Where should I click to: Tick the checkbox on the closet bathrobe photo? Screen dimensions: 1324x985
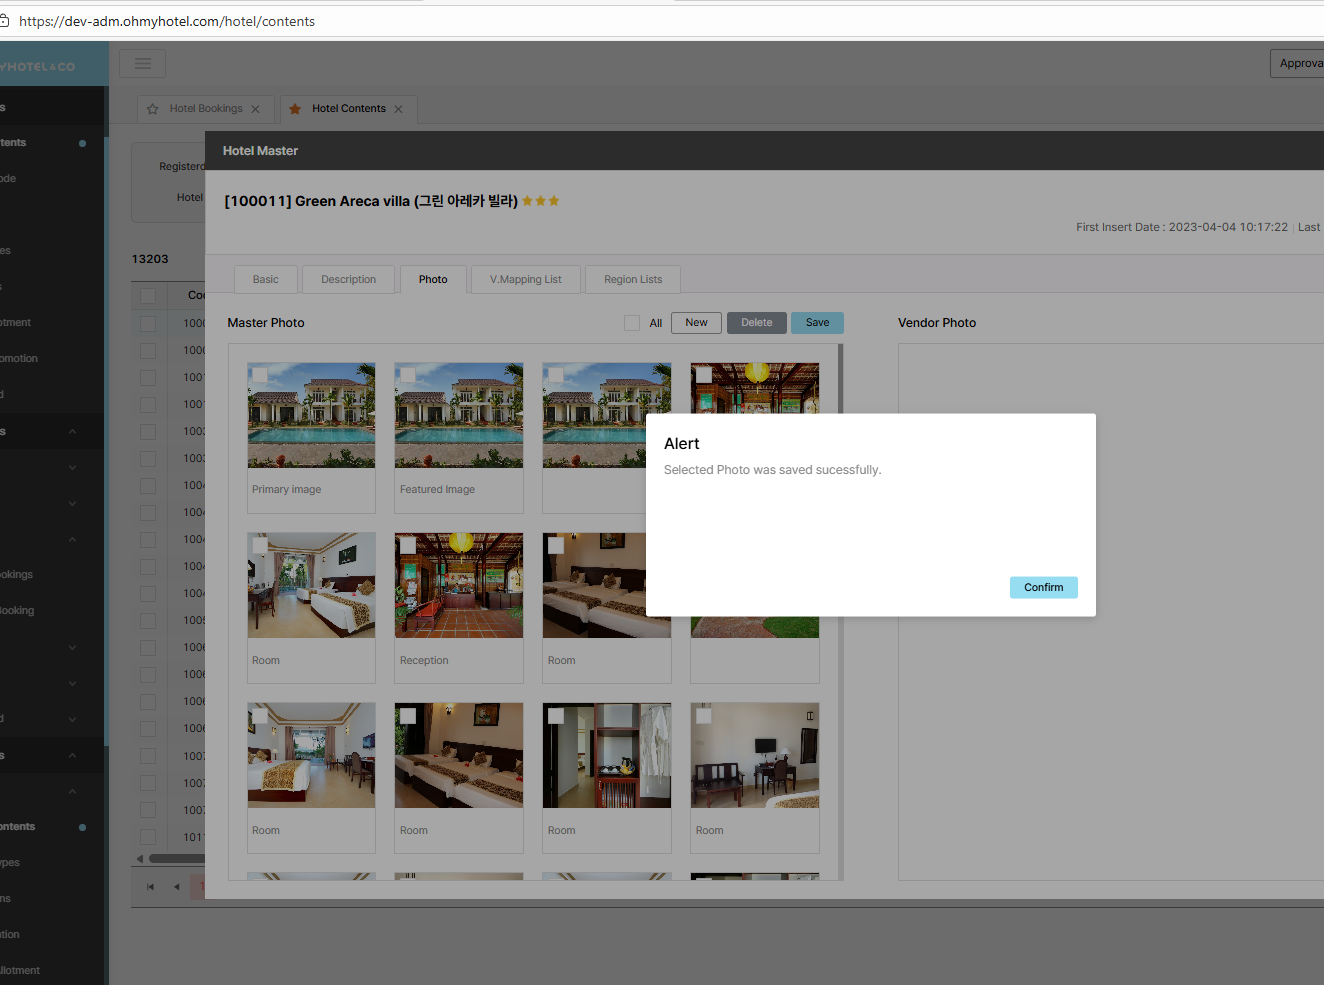(x=556, y=715)
